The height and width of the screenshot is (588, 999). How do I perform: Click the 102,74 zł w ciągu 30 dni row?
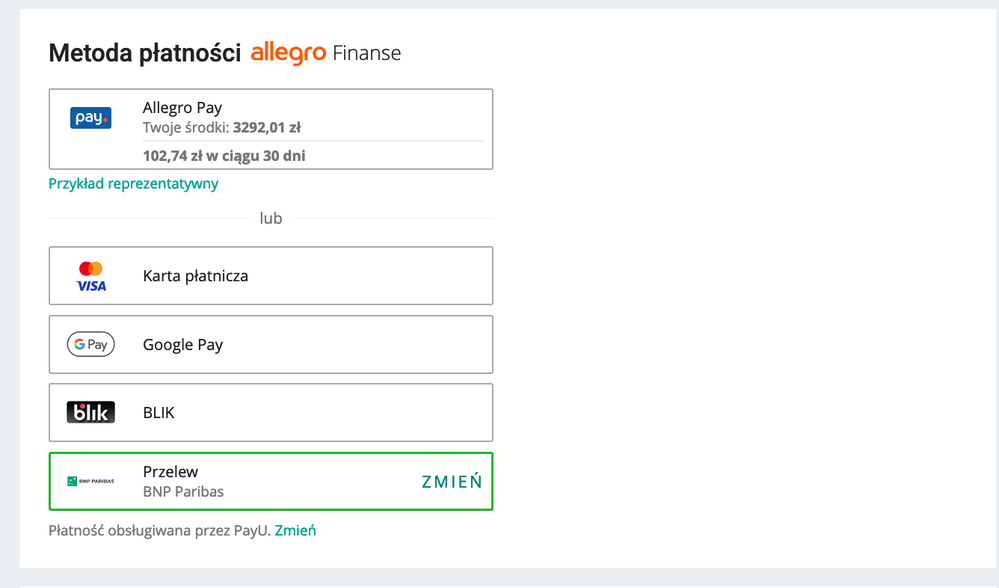224,155
